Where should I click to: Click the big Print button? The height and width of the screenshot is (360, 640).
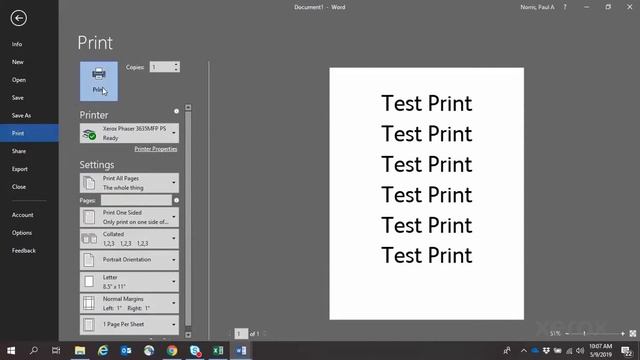pyautogui.click(x=99, y=81)
